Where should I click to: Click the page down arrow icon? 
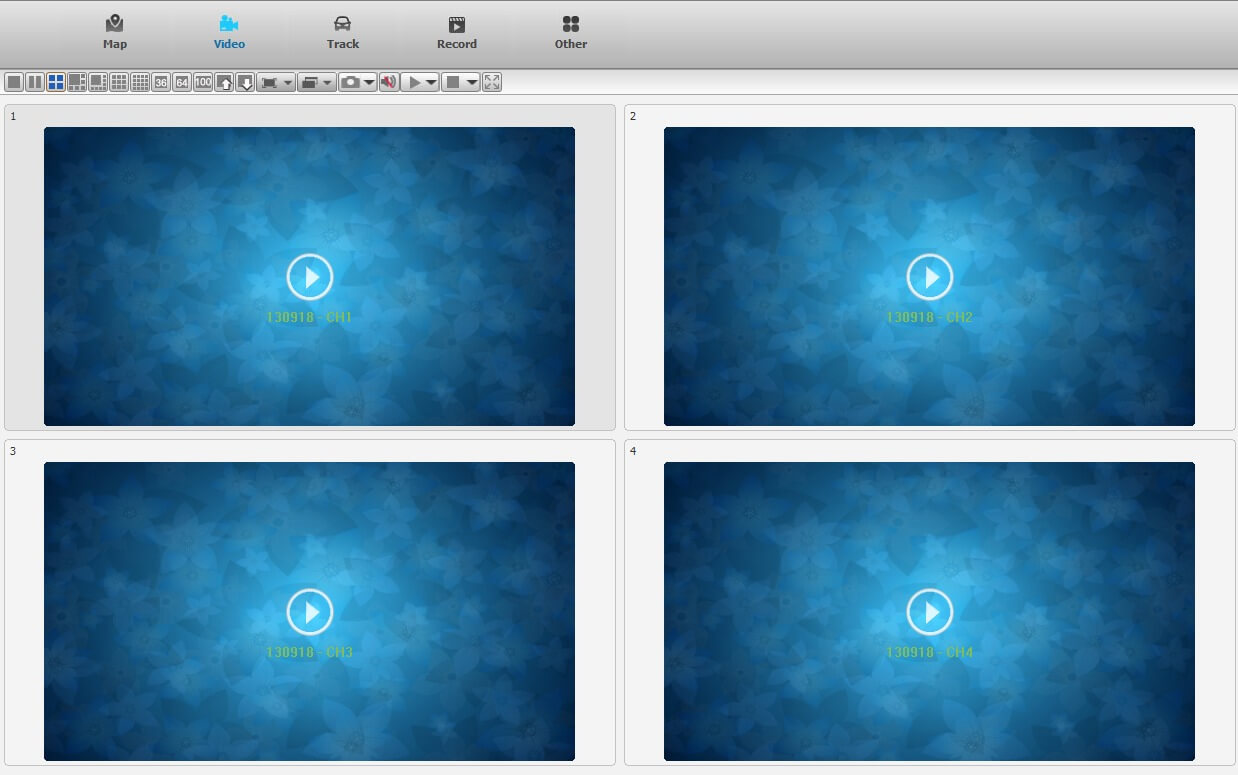[x=245, y=82]
